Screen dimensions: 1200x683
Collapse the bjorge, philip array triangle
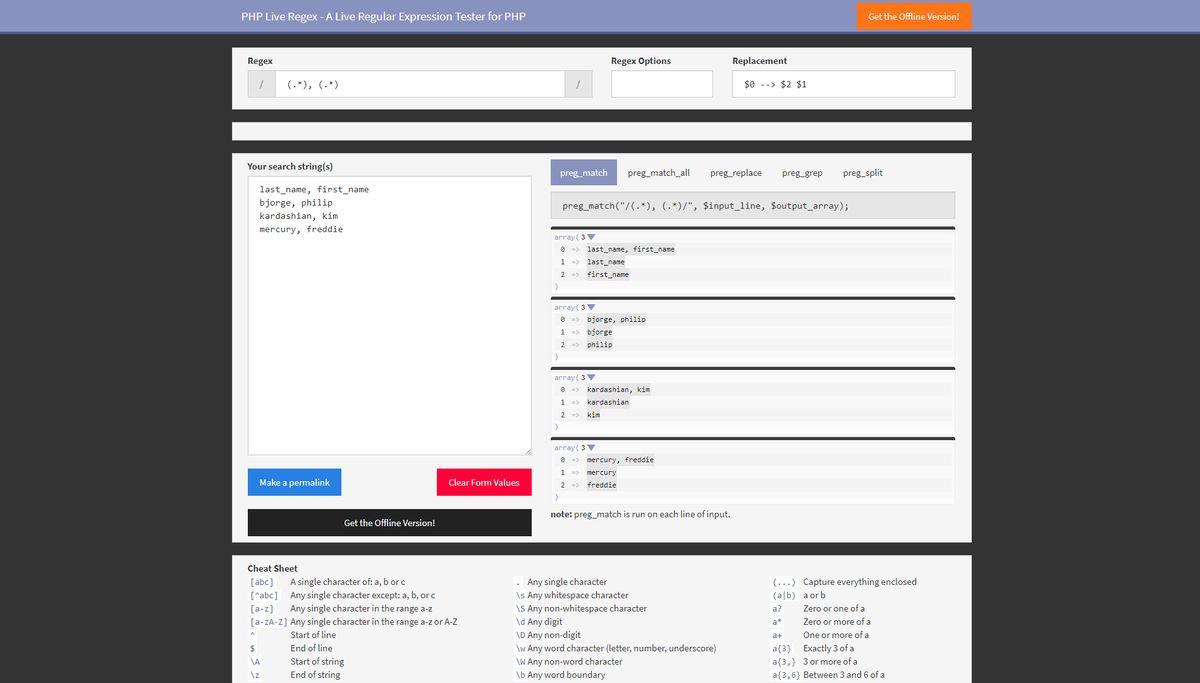pyautogui.click(x=591, y=307)
